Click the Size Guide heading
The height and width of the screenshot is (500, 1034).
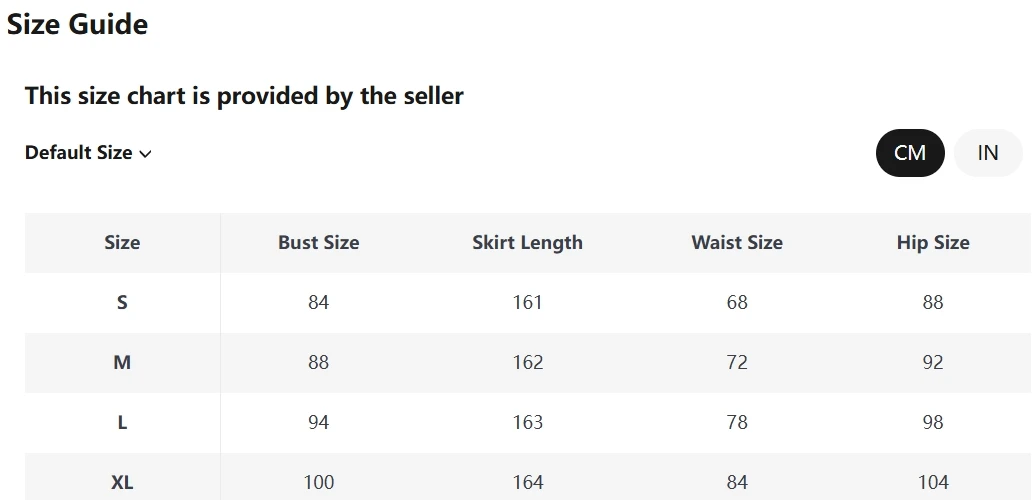(x=77, y=24)
